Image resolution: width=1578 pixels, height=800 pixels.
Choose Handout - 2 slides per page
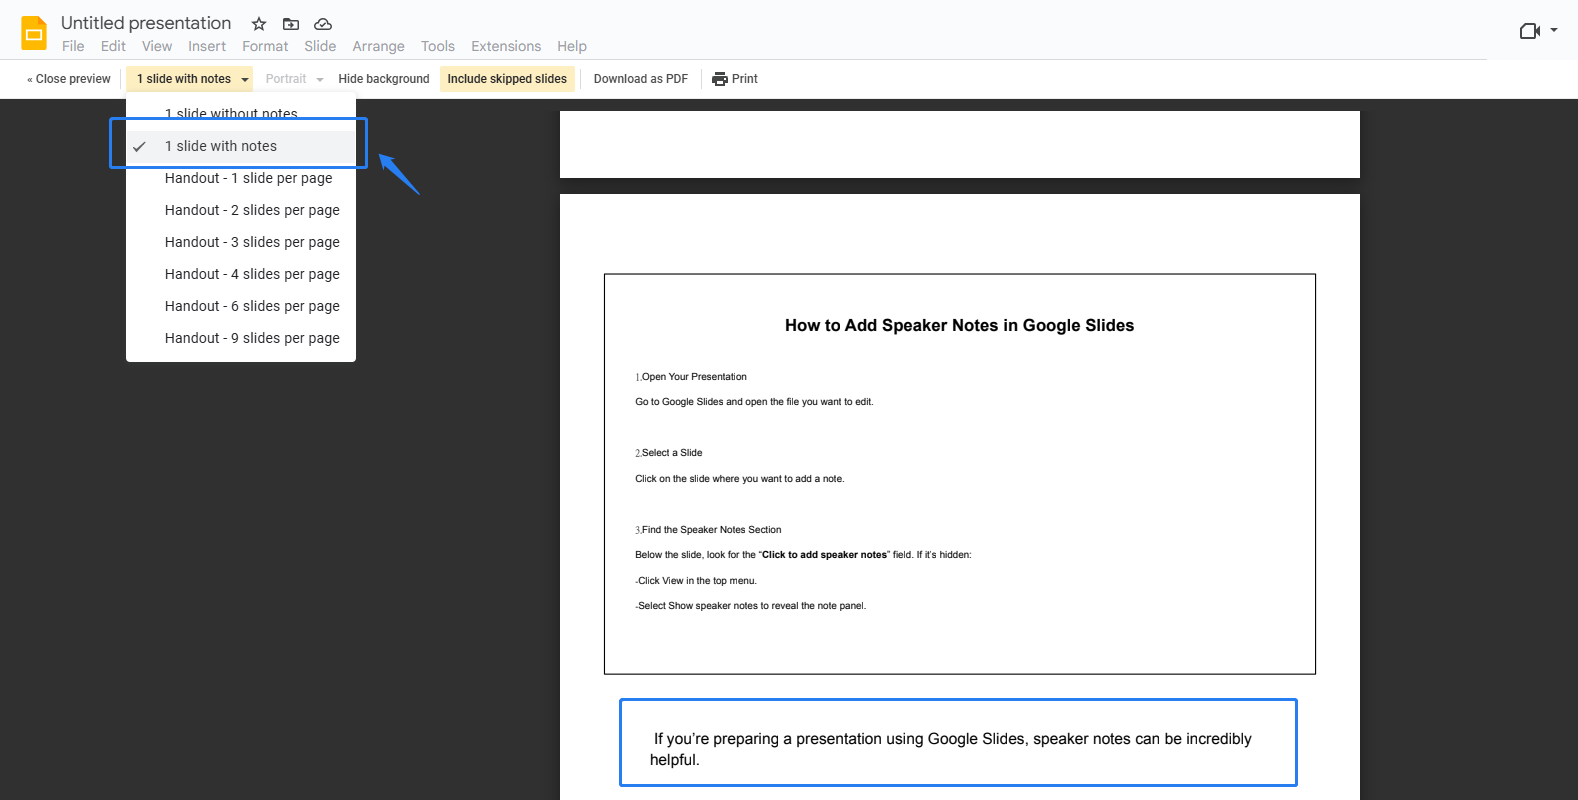point(241,210)
